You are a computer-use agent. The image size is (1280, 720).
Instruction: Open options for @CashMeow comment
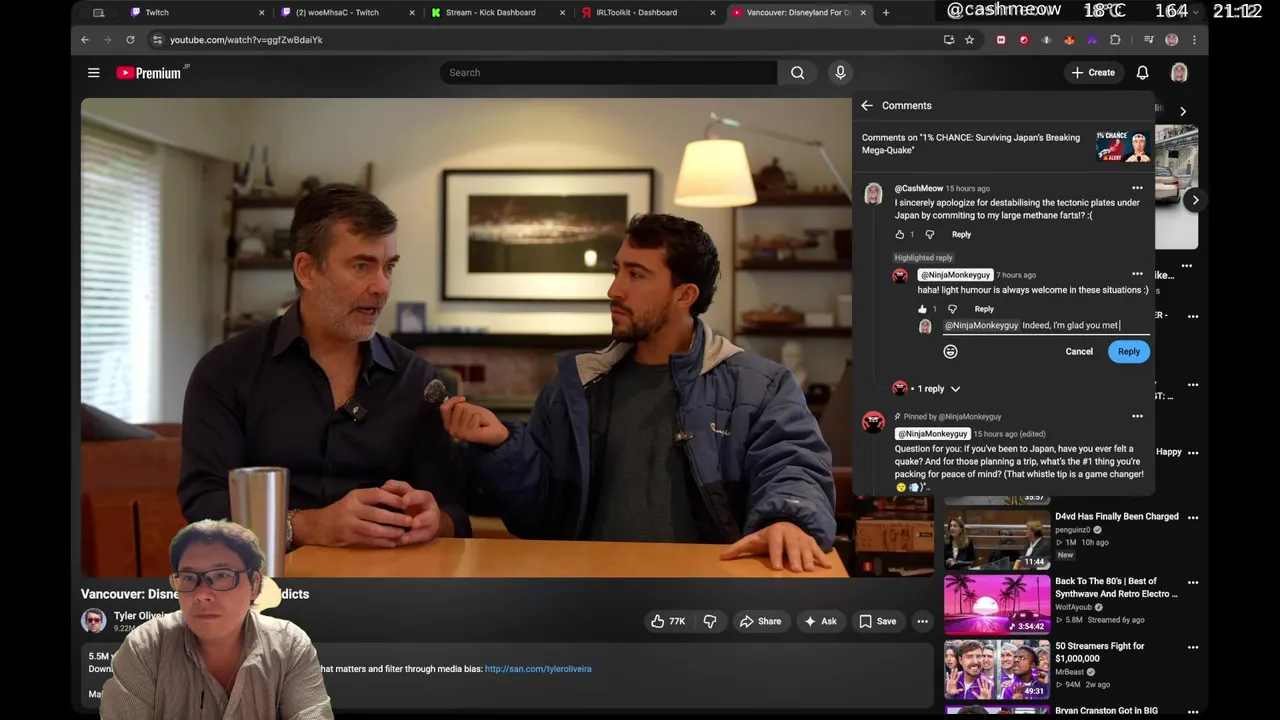coord(1137,188)
